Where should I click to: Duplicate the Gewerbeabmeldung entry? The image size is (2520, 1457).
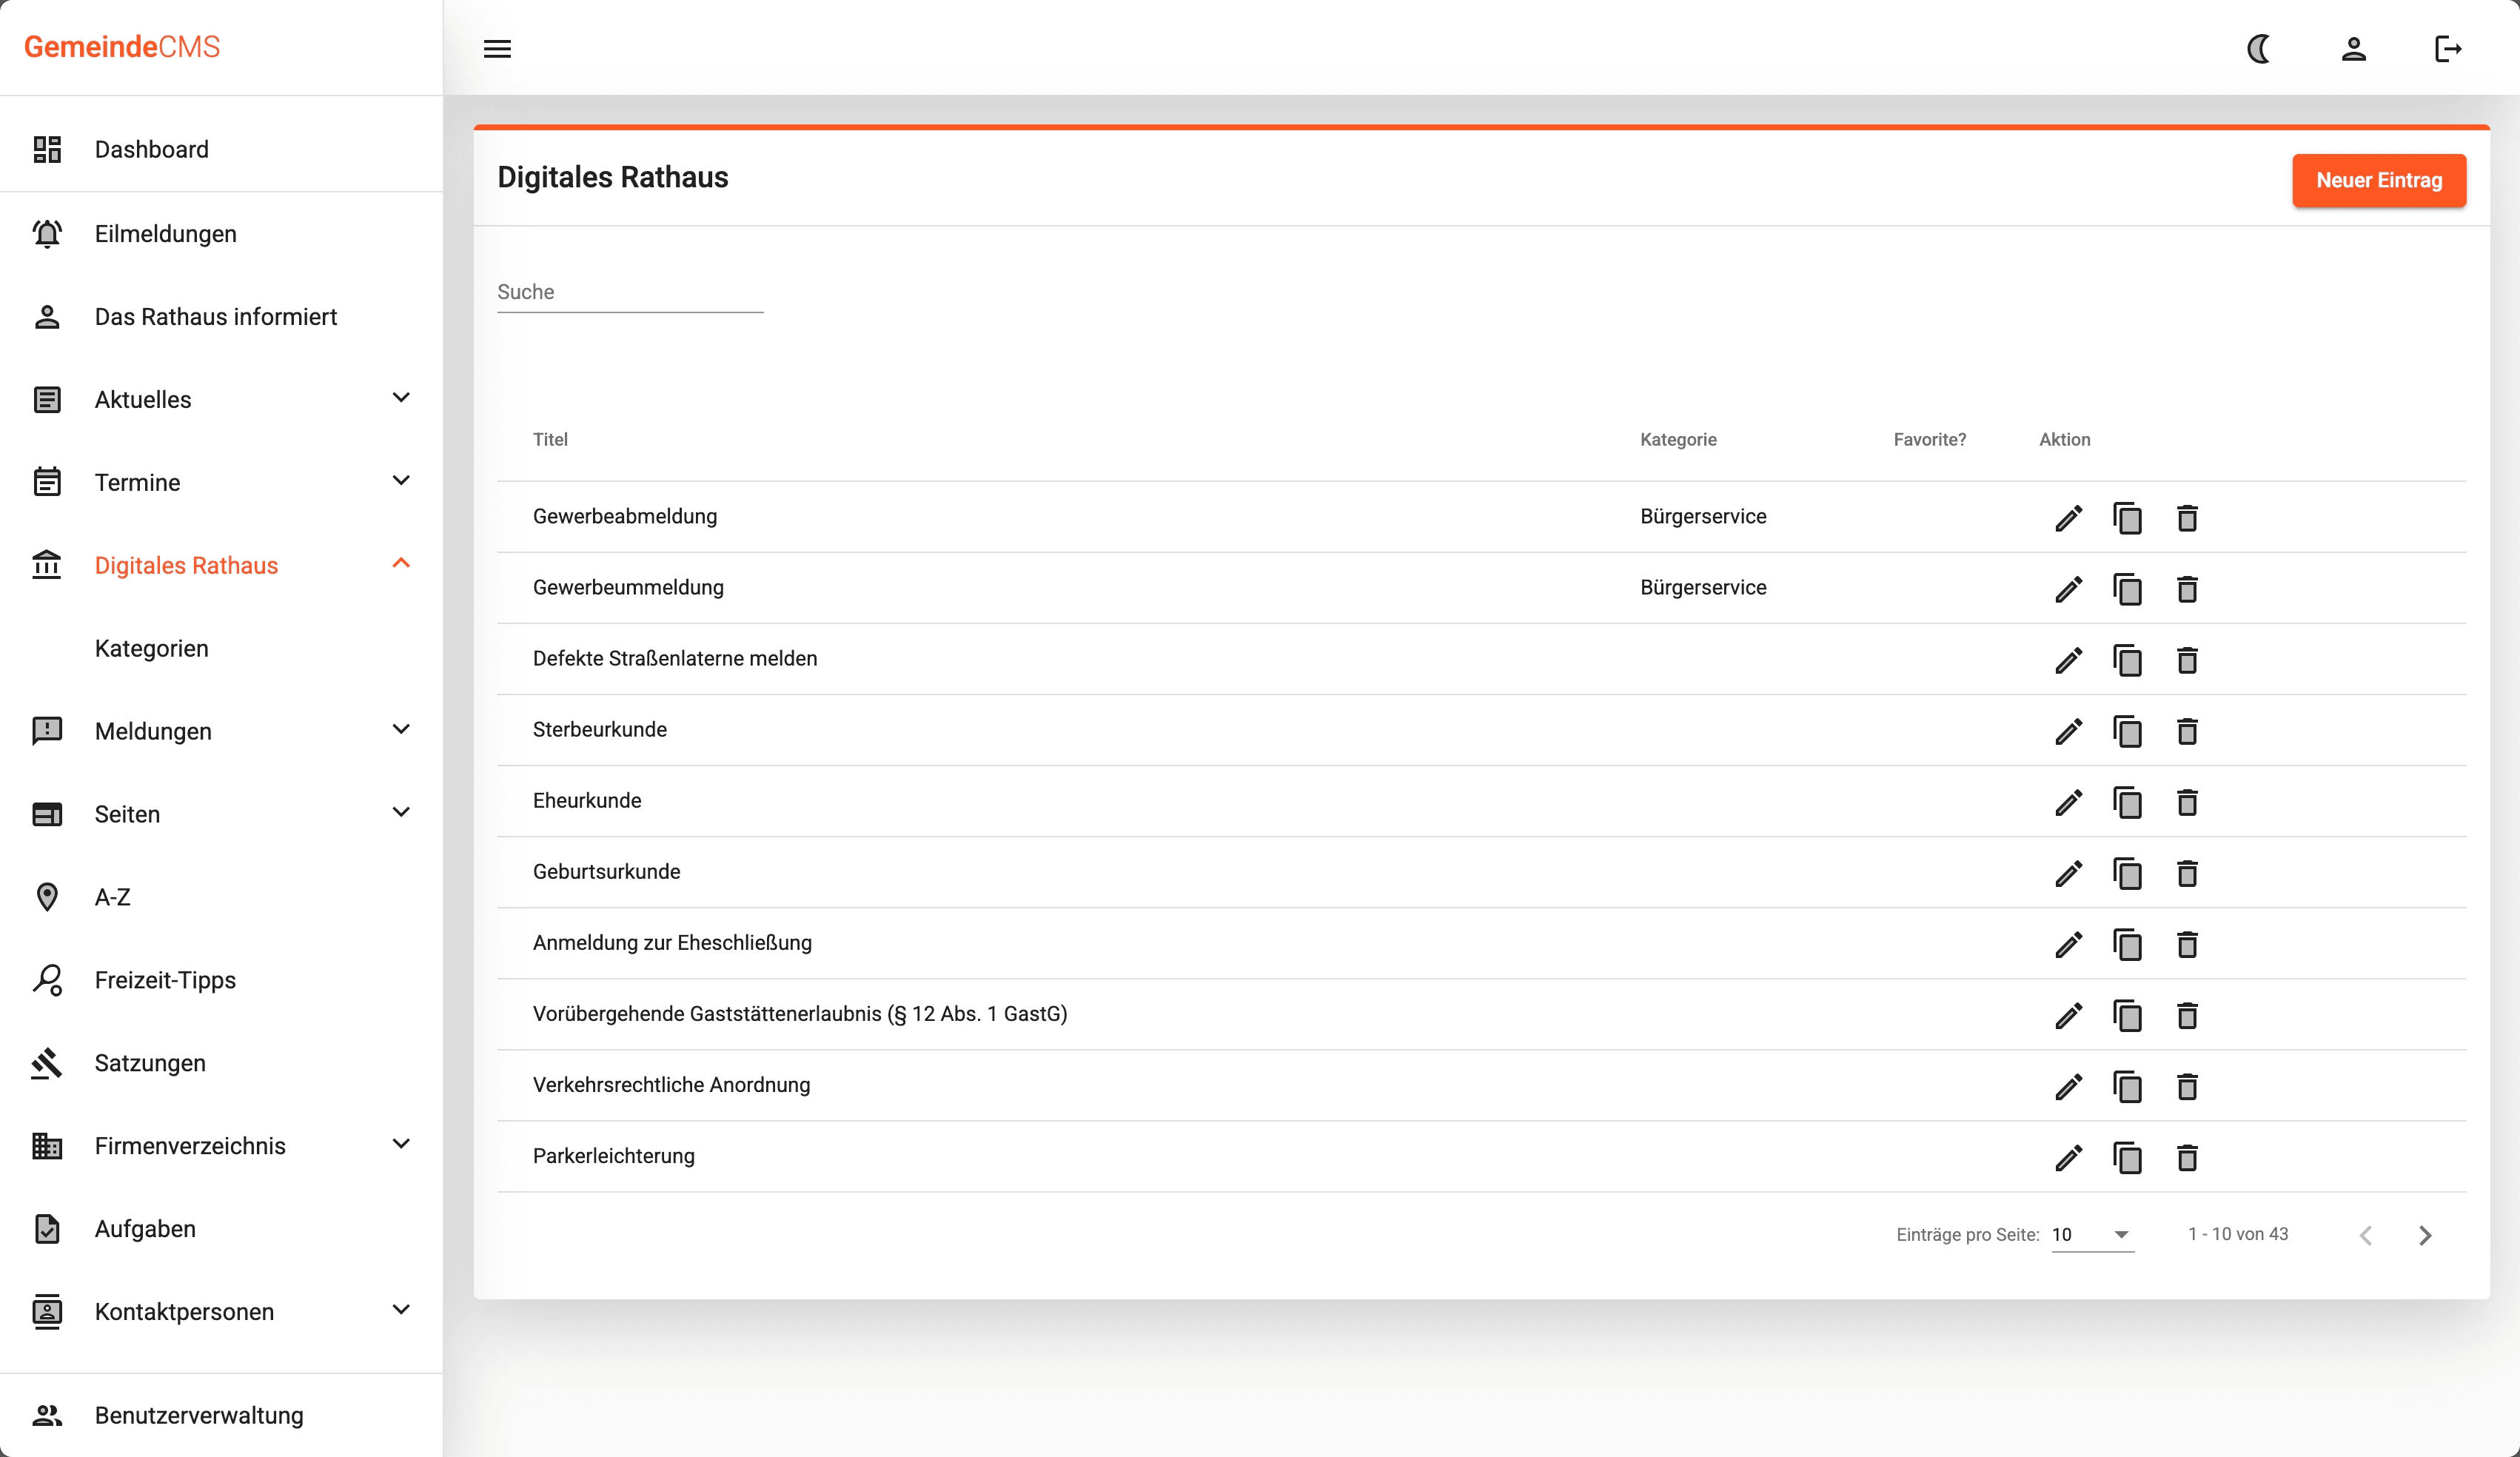2128,518
